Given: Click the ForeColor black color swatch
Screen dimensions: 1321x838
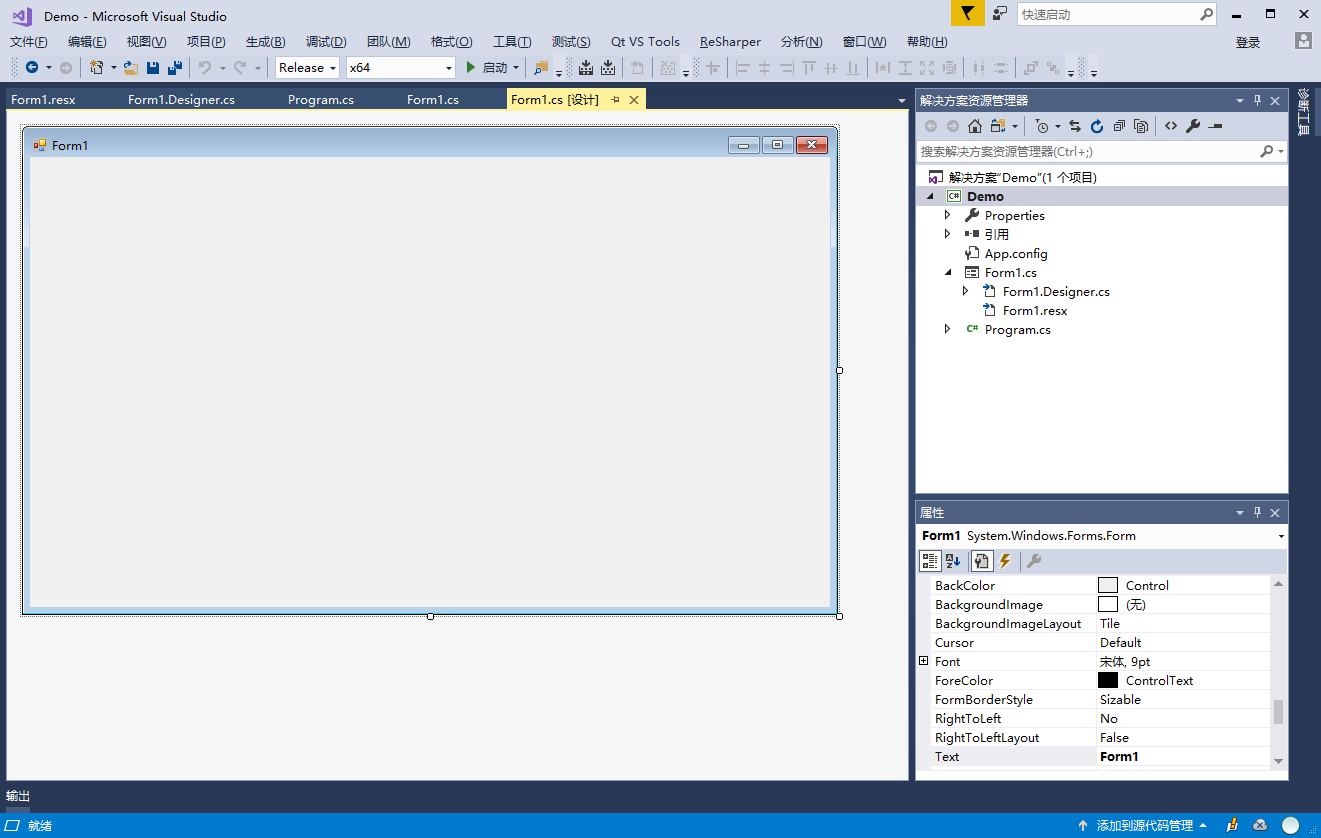Looking at the screenshot, I should pos(1108,680).
